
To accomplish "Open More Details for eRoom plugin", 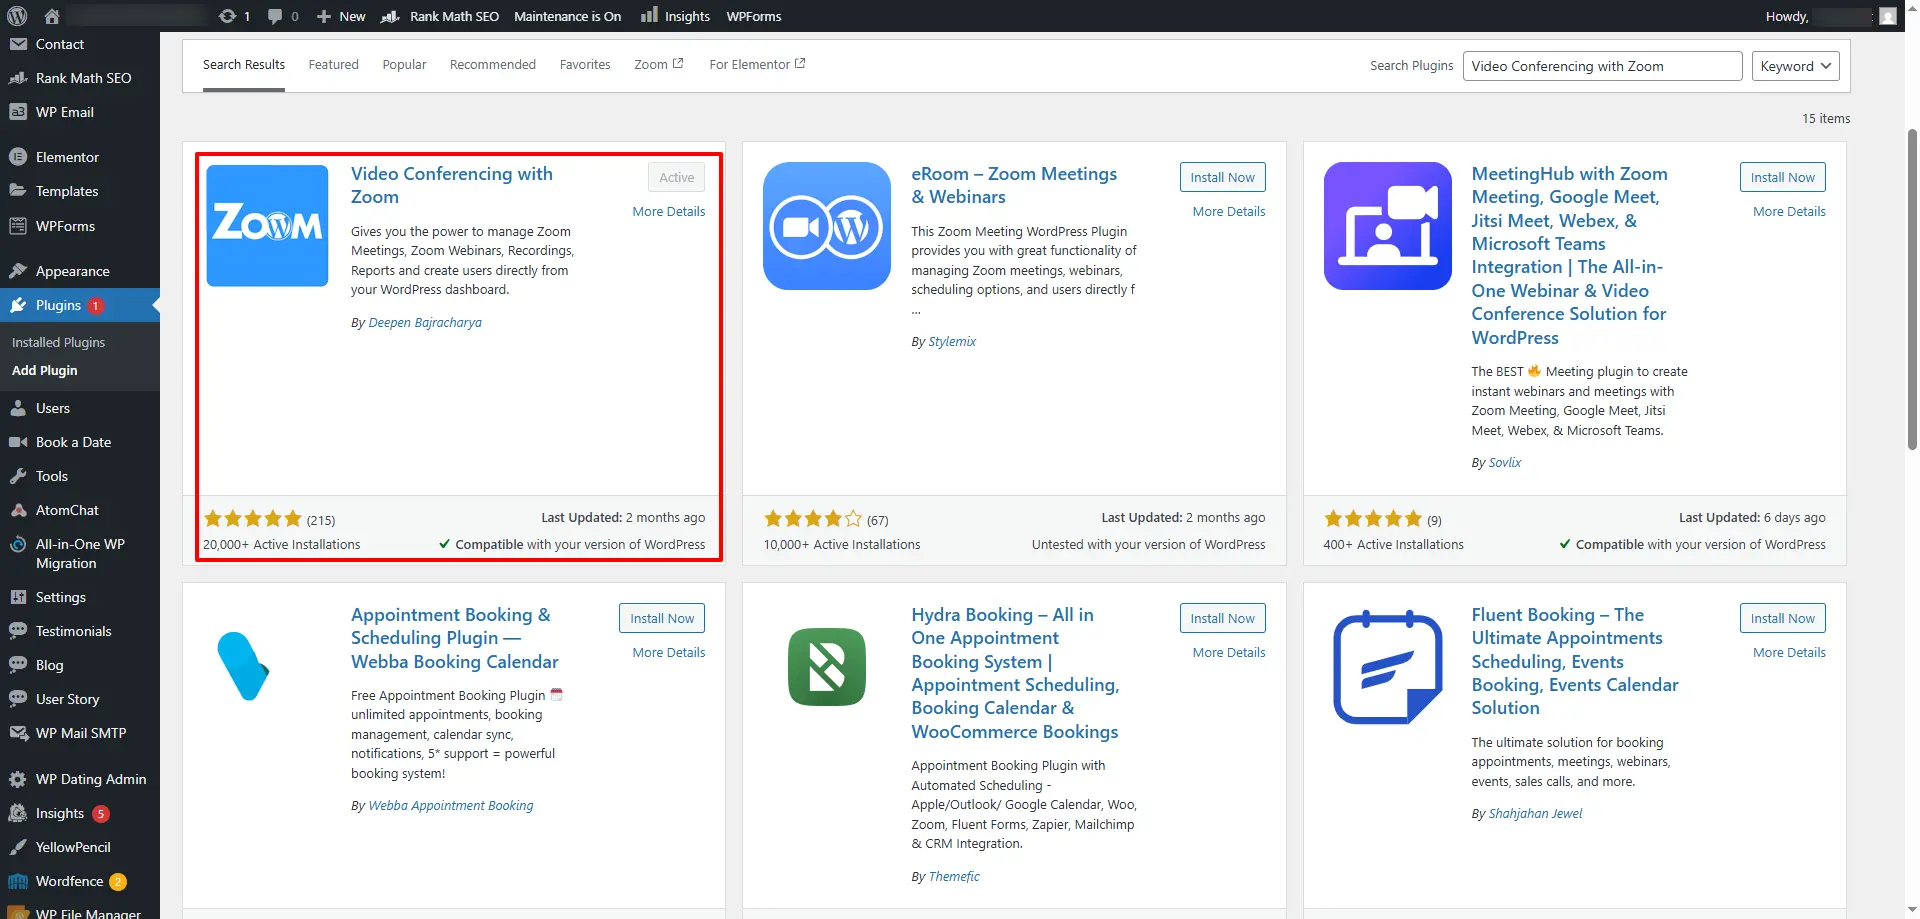I will coord(1229,211).
